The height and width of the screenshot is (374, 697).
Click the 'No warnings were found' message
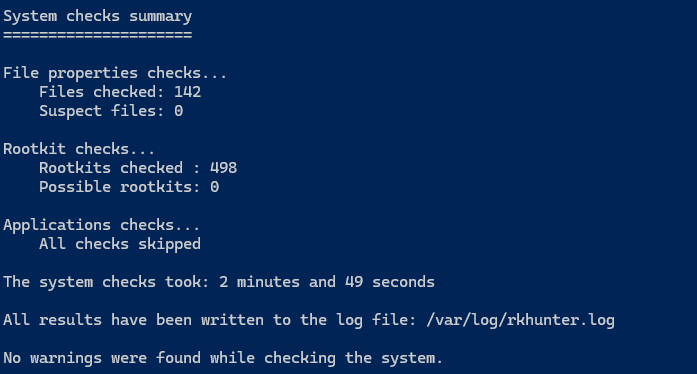[x=223, y=358]
